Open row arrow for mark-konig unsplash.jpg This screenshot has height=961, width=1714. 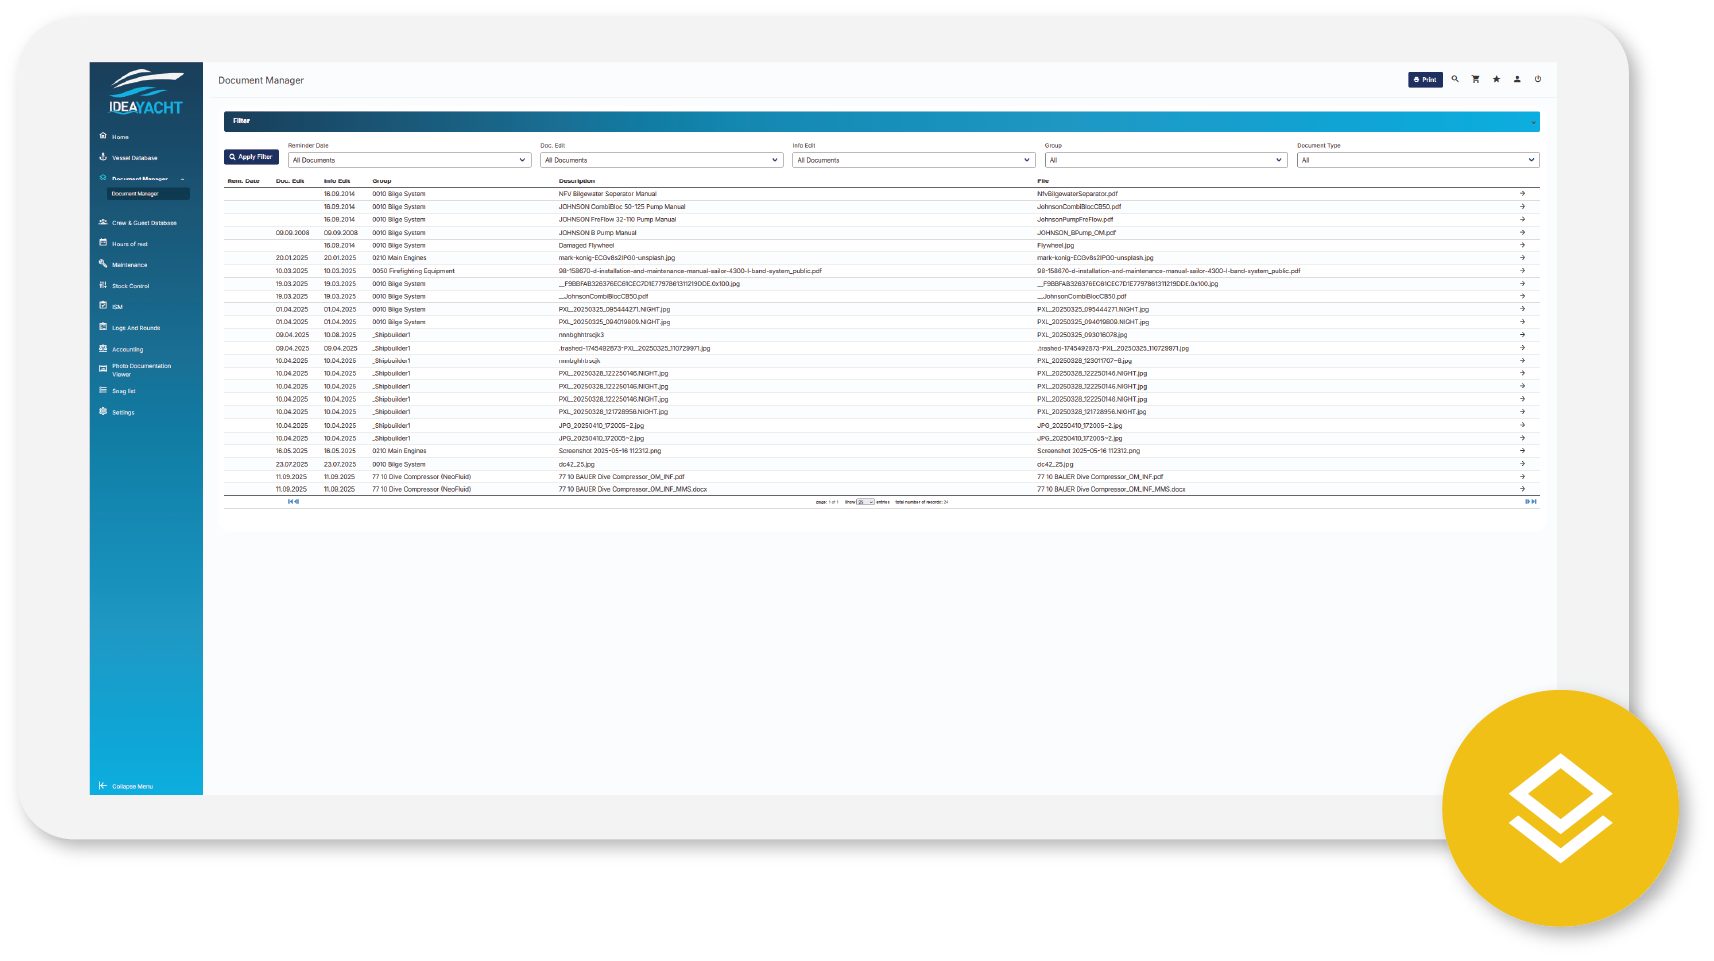point(1522,258)
